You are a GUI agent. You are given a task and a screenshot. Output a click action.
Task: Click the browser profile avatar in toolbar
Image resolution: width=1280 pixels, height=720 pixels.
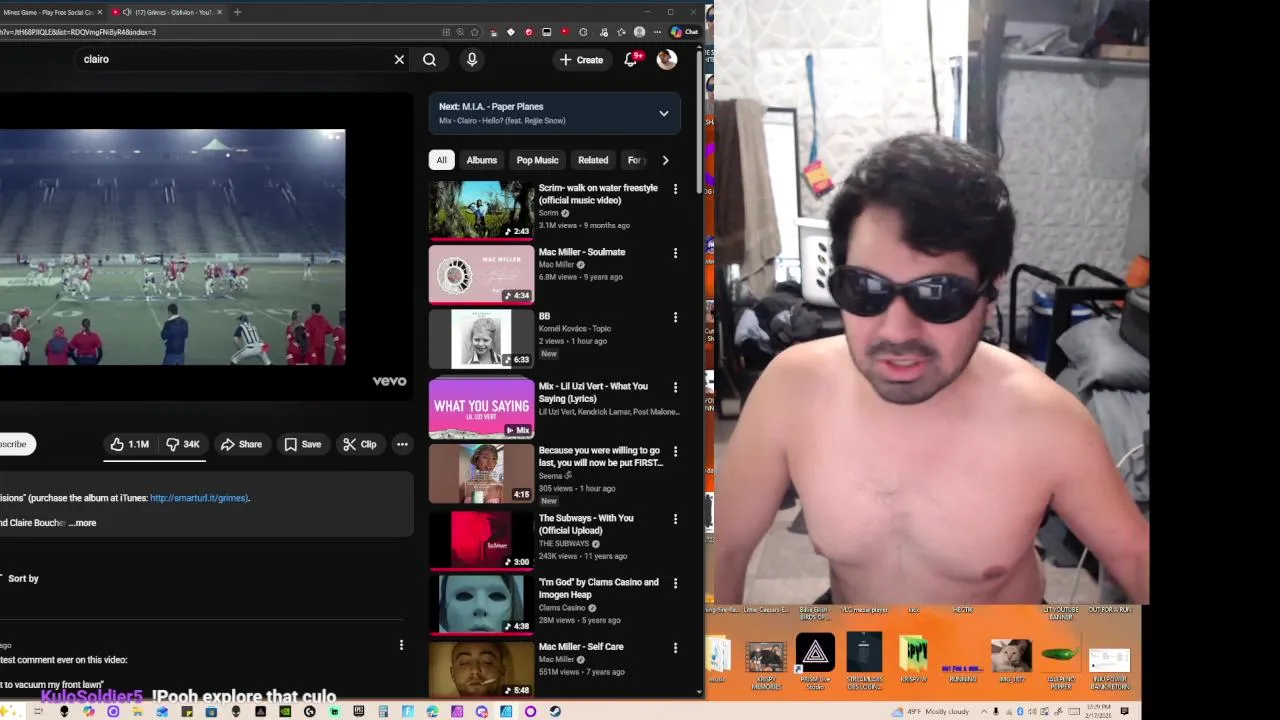tap(640, 32)
